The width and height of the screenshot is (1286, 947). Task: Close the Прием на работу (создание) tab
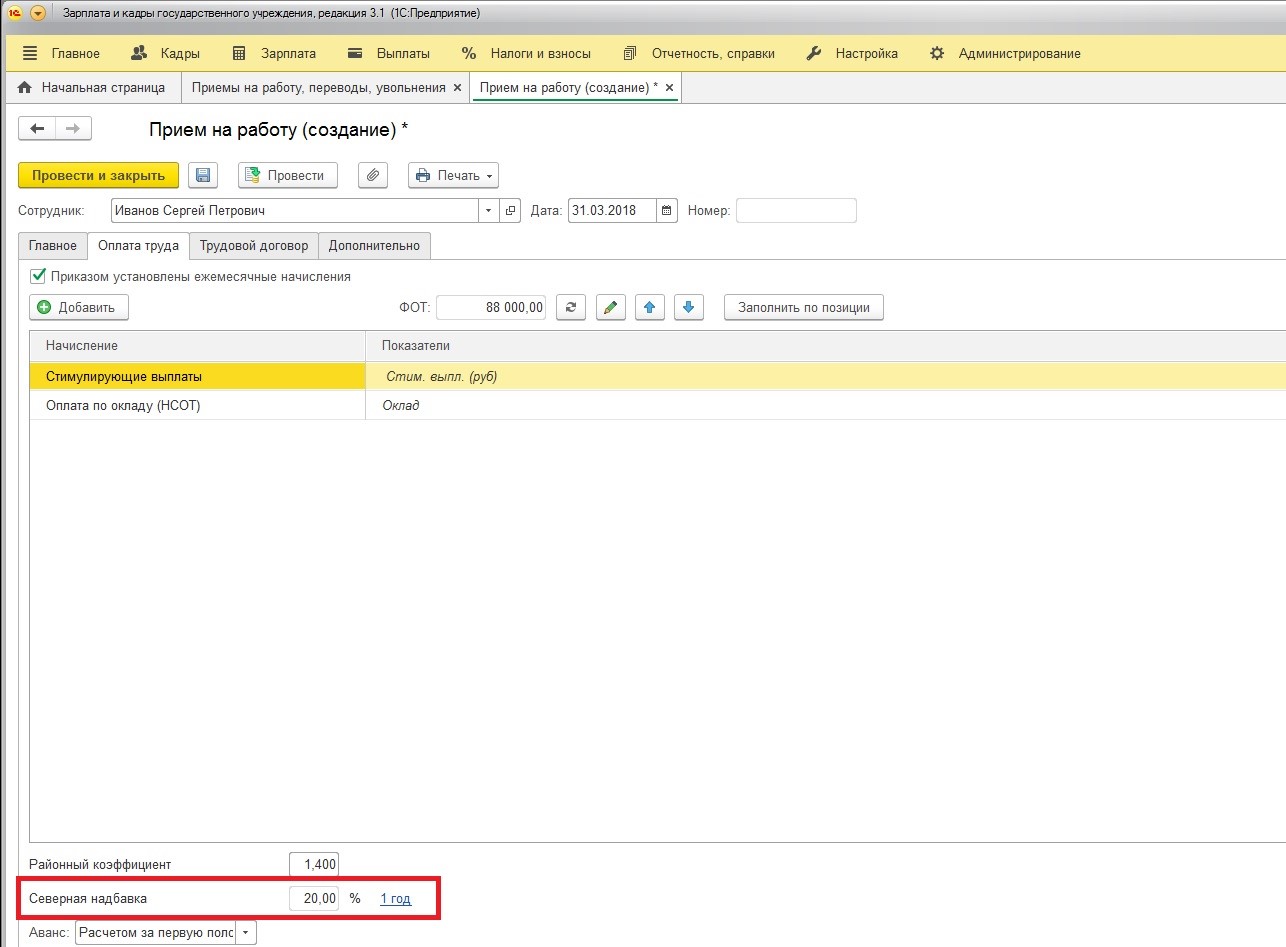point(670,88)
